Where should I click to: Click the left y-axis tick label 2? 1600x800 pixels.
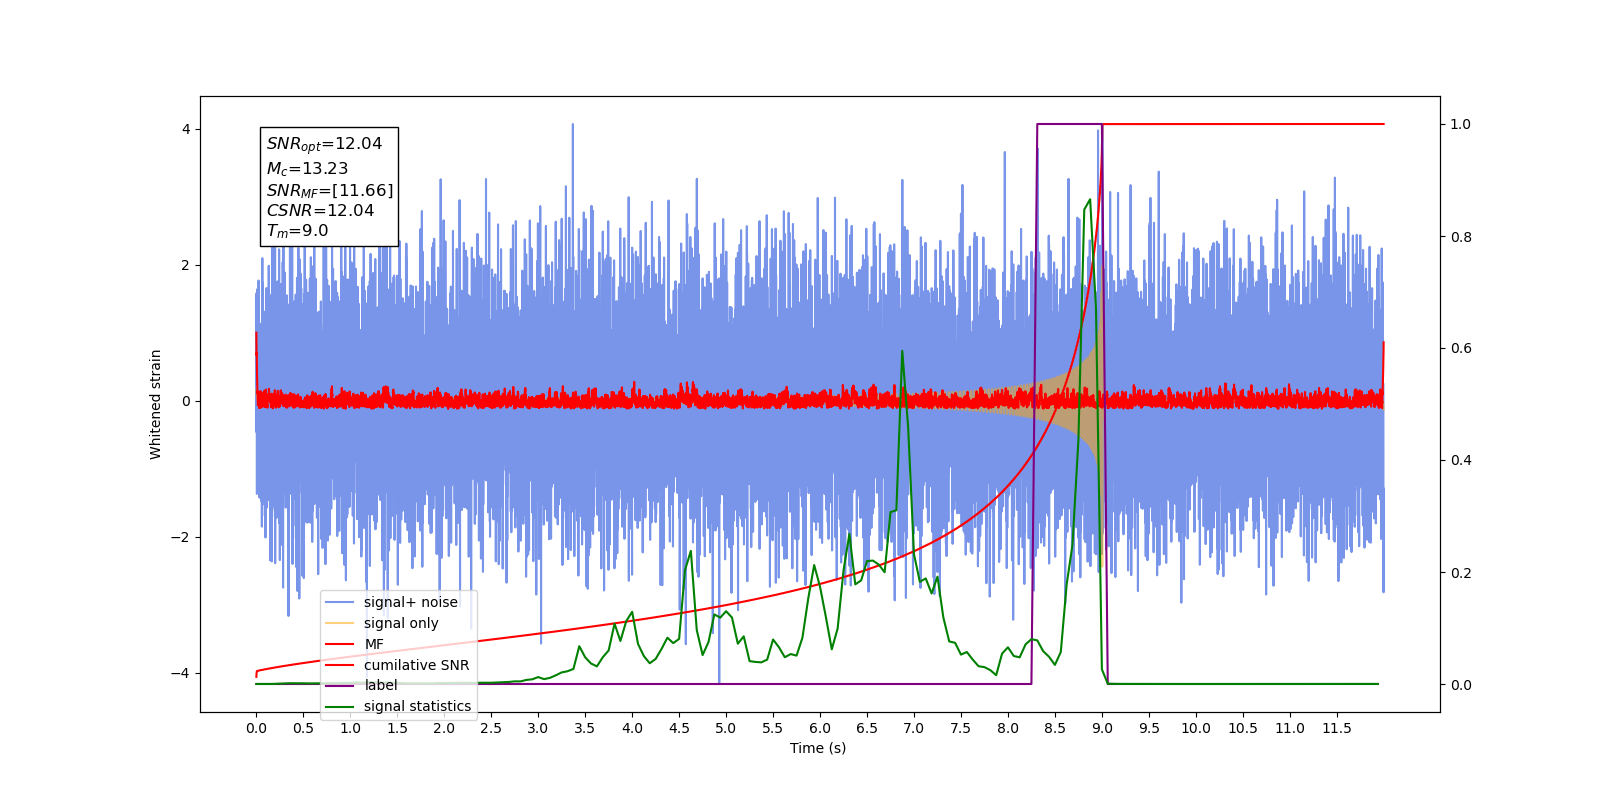tap(186, 265)
